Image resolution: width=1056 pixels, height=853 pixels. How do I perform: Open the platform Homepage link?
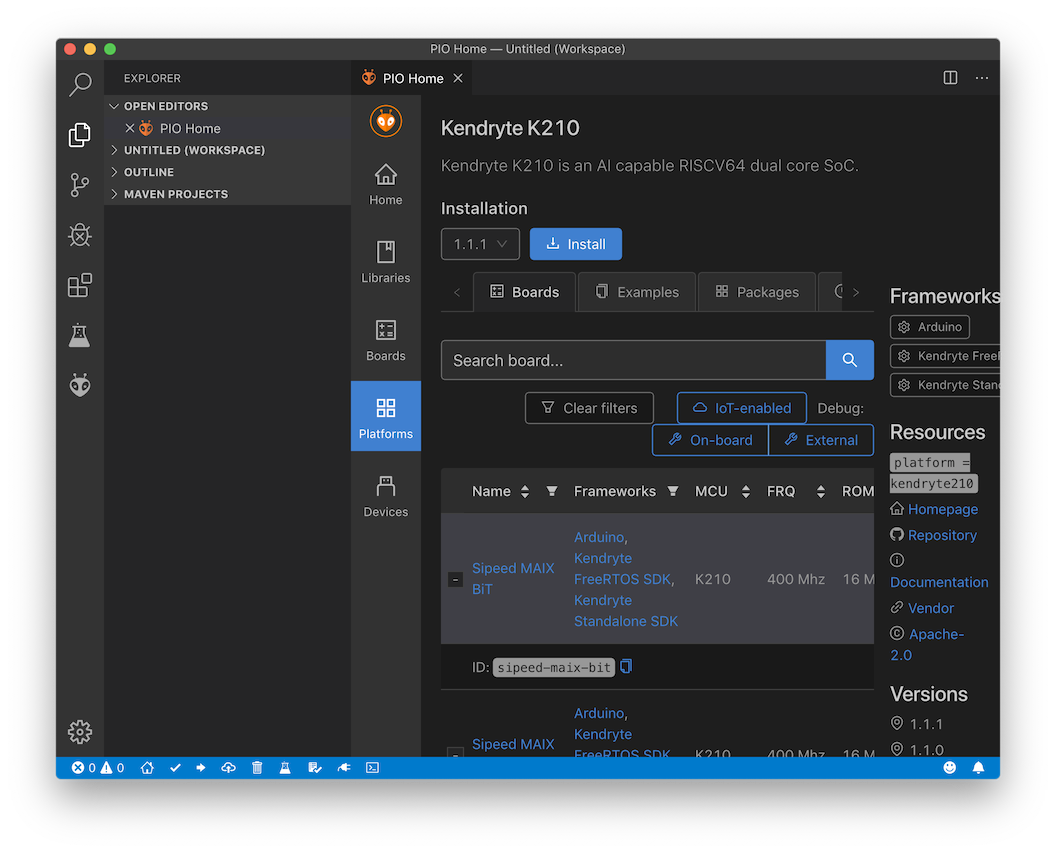click(943, 510)
